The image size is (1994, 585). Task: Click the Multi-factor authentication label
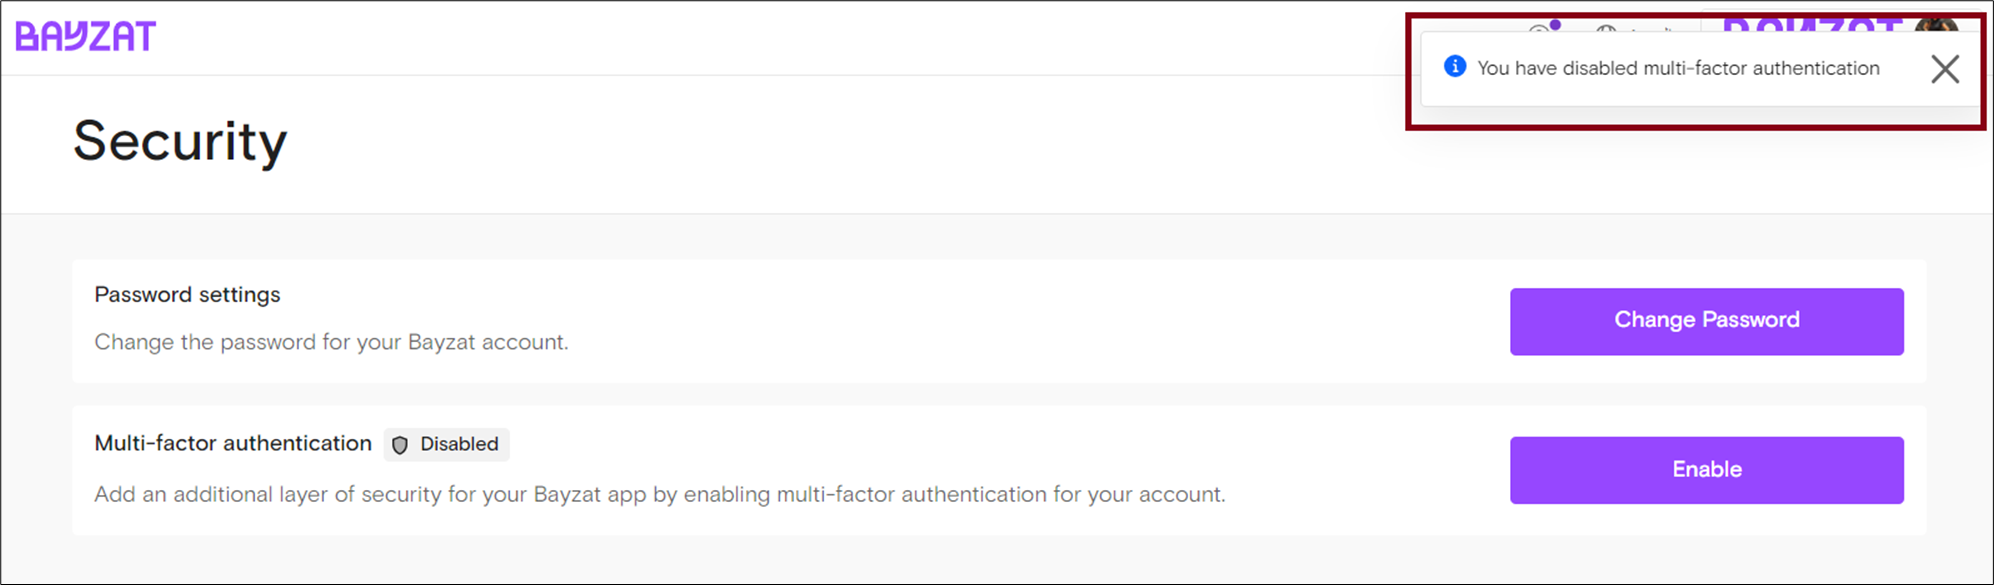pos(233,443)
